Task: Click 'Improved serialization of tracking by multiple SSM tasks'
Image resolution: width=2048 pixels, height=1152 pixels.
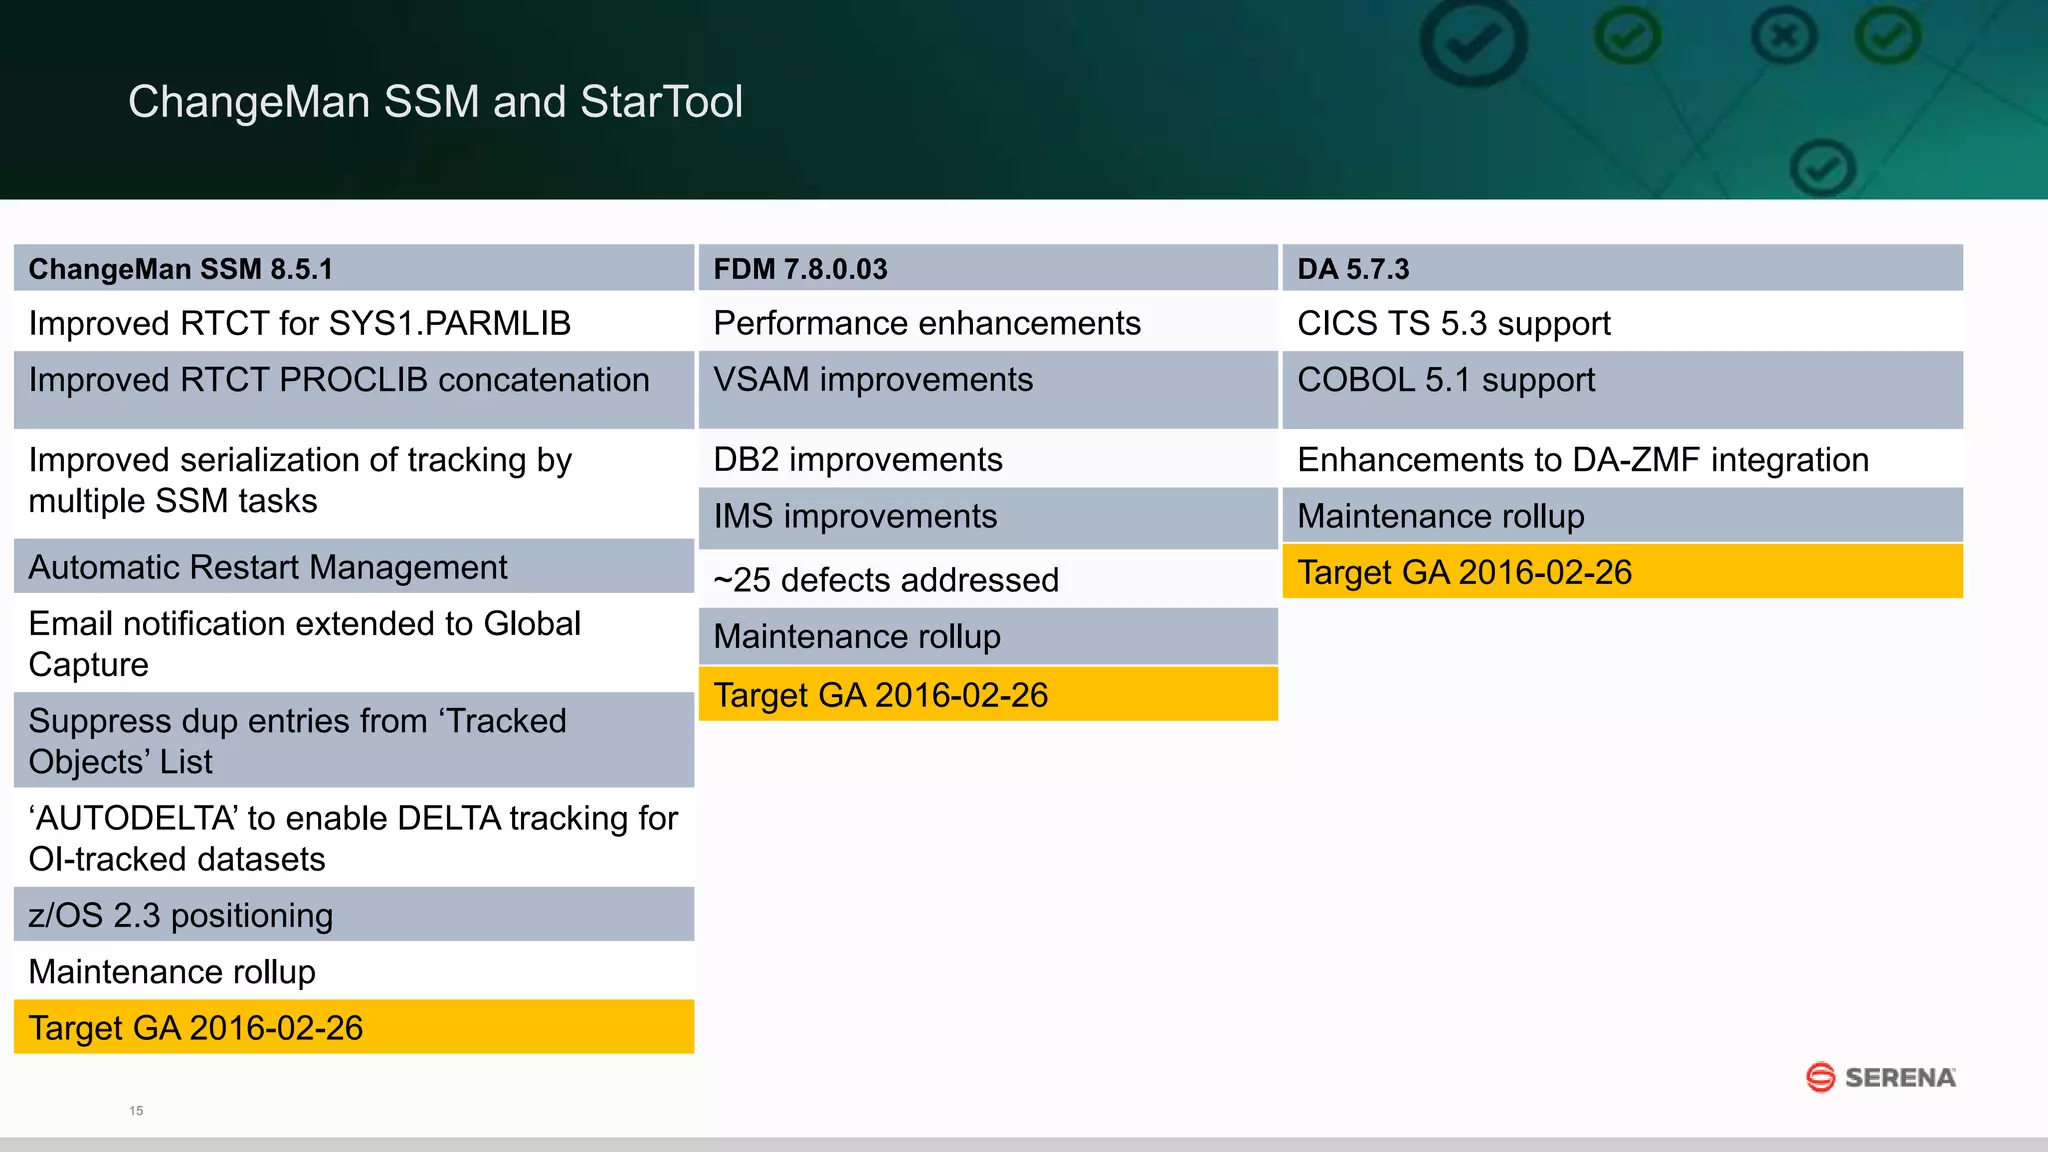Action: click(354, 483)
